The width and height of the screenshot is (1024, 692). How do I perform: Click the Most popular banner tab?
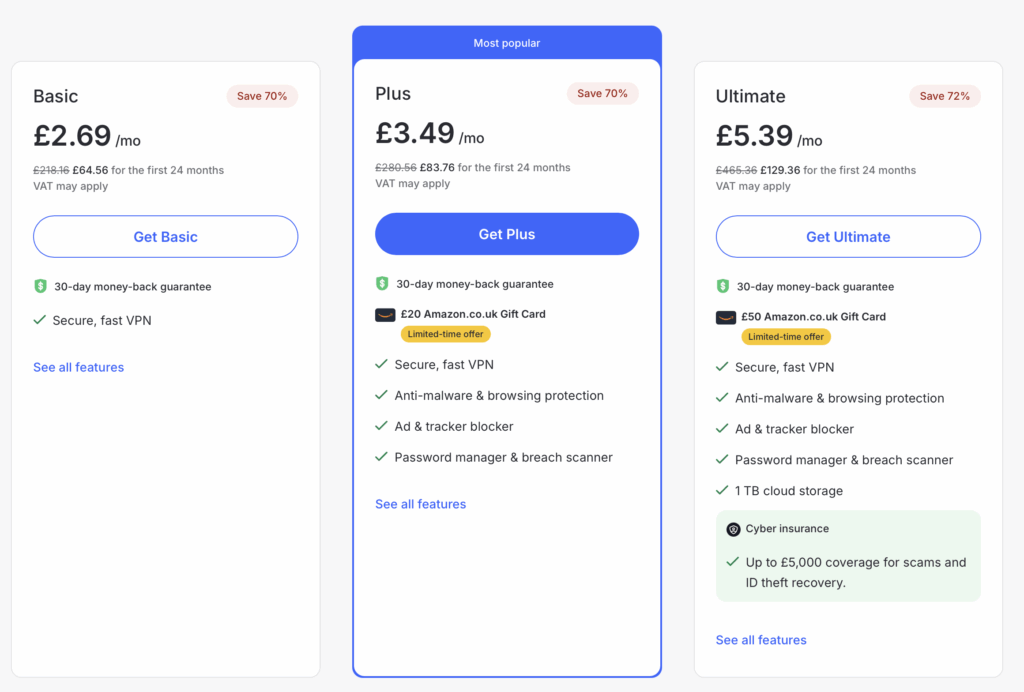(507, 43)
